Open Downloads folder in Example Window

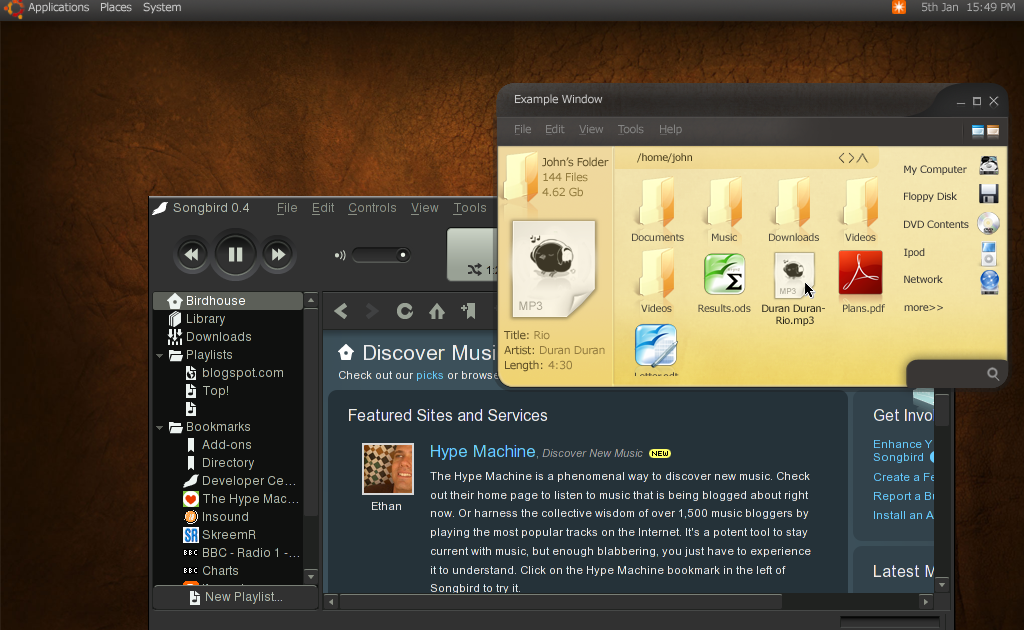[793, 210]
